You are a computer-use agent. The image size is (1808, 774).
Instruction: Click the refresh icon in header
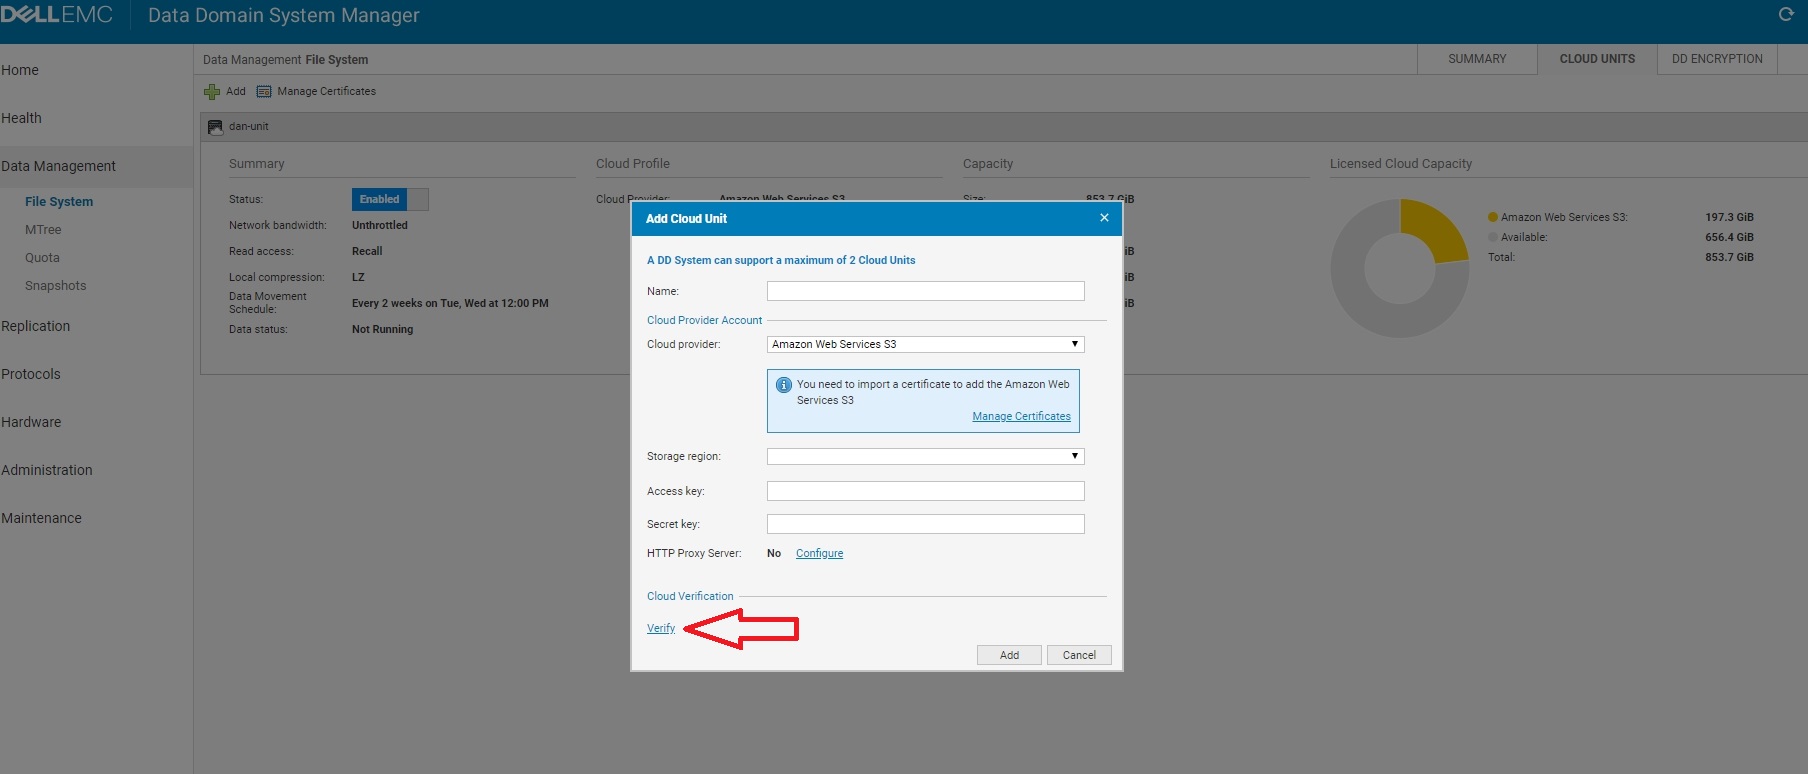point(1785,14)
